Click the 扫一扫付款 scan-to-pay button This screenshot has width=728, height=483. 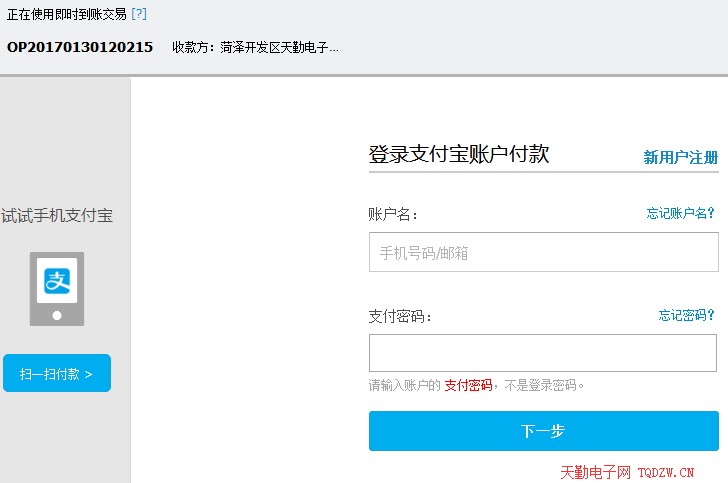point(57,373)
